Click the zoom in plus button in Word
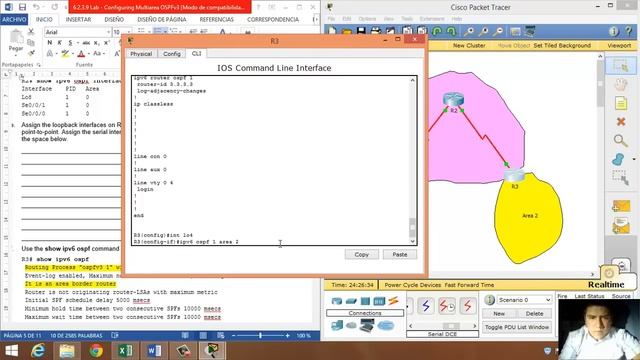Screen dimensions: 640x360 [x=287, y=336]
